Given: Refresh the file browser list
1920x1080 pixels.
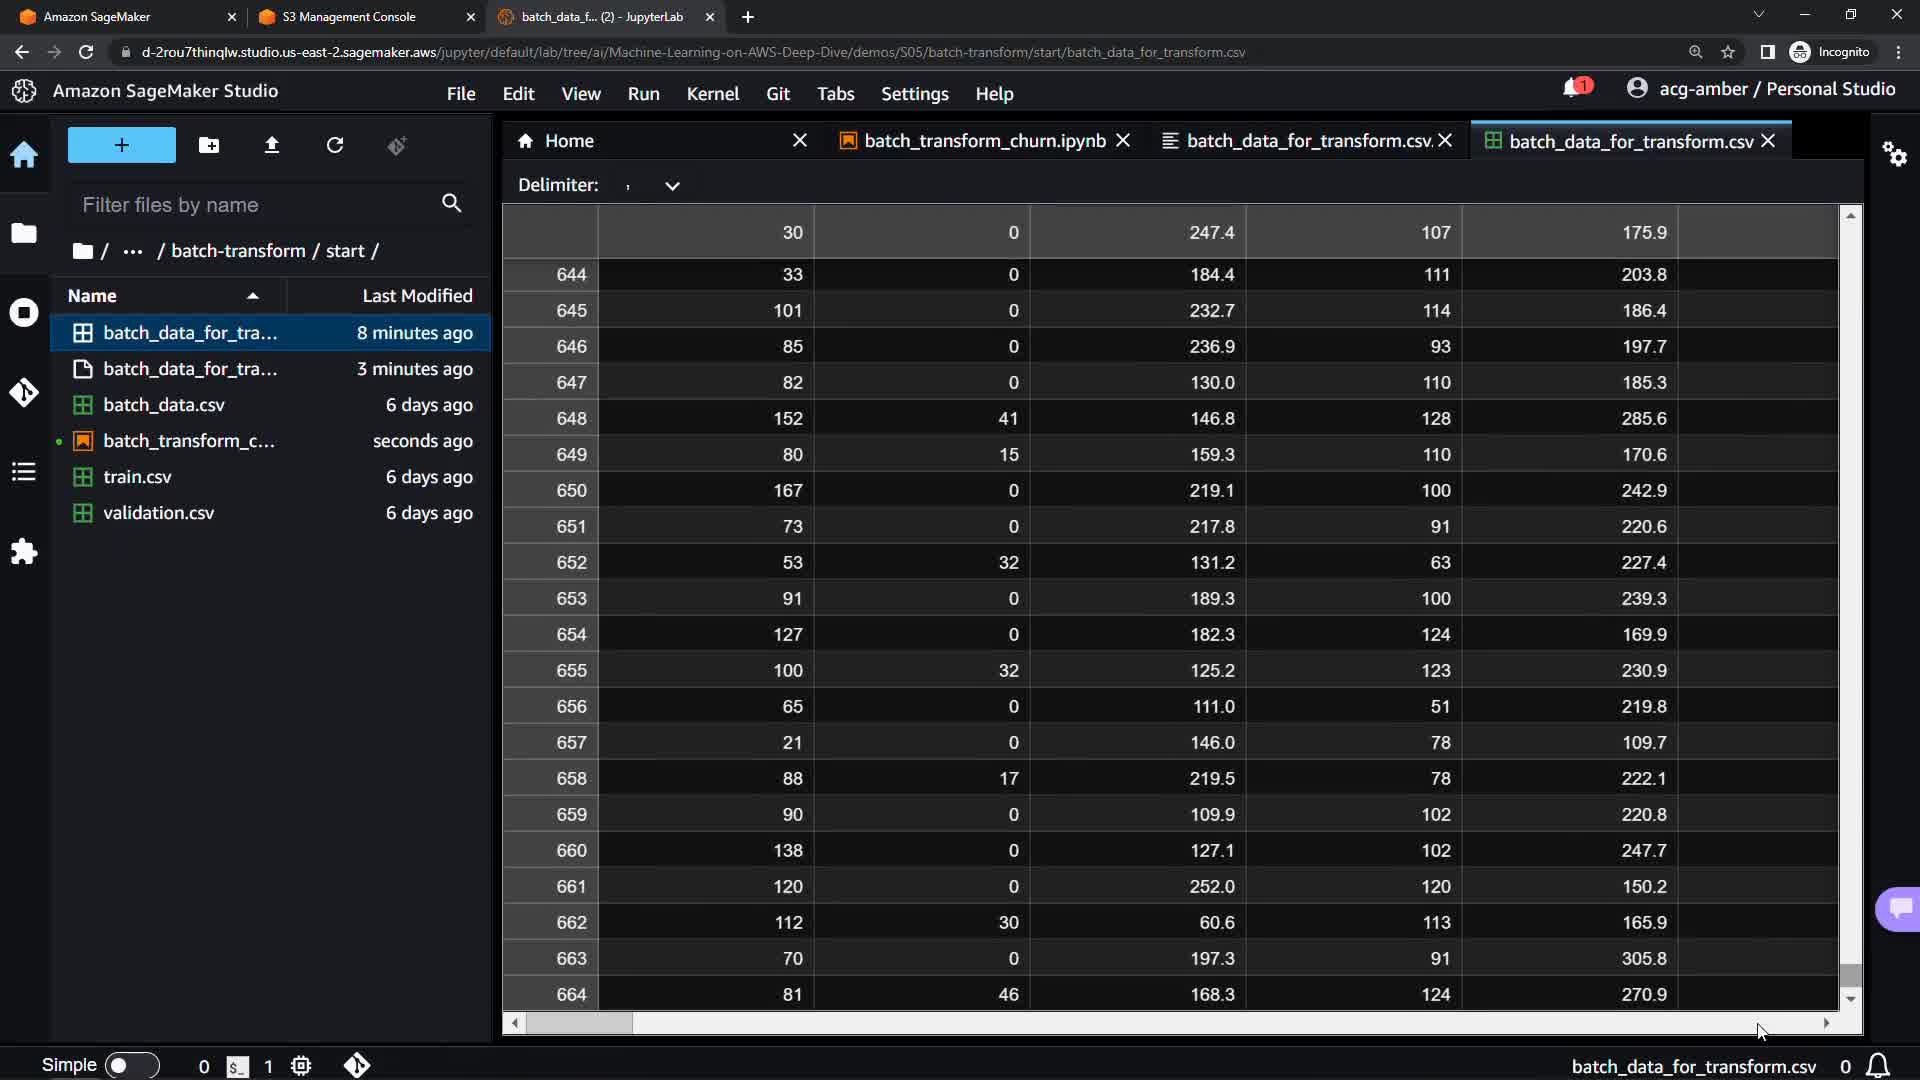Looking at the screenshot, I should (x=335, y=146).
